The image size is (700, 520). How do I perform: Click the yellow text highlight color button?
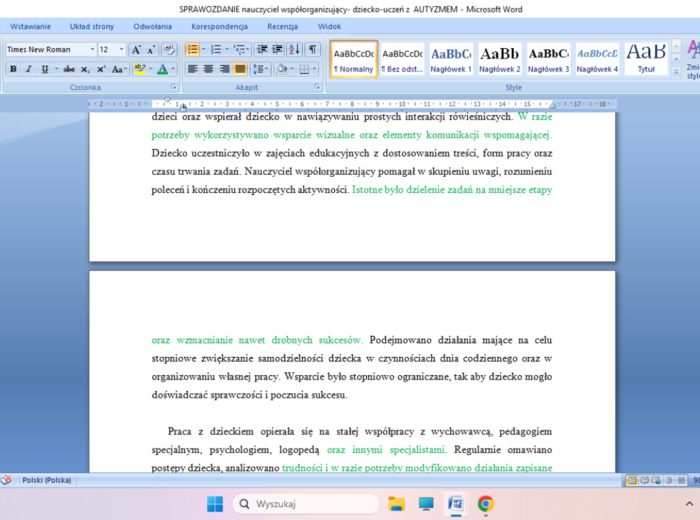[x=140, y=69]
